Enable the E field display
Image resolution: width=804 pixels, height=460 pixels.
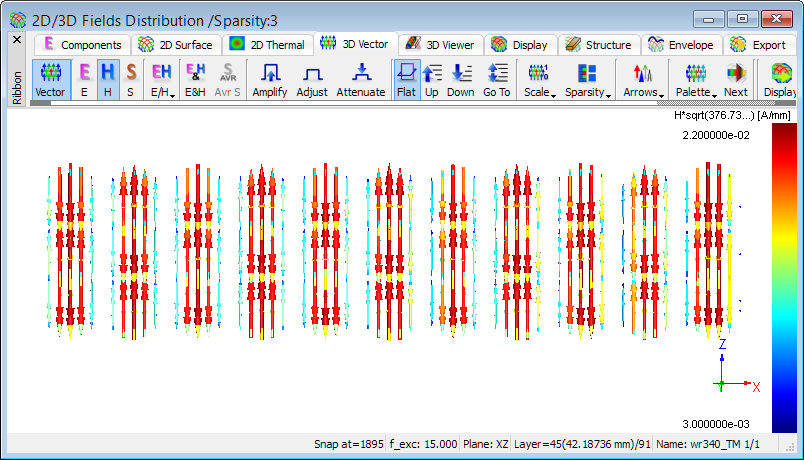coord(84,80)
